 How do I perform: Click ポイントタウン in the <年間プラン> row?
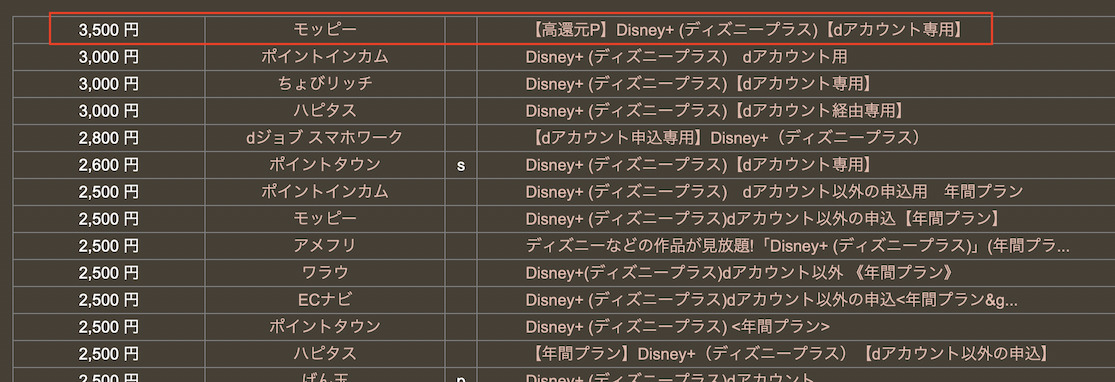point(325,327)
